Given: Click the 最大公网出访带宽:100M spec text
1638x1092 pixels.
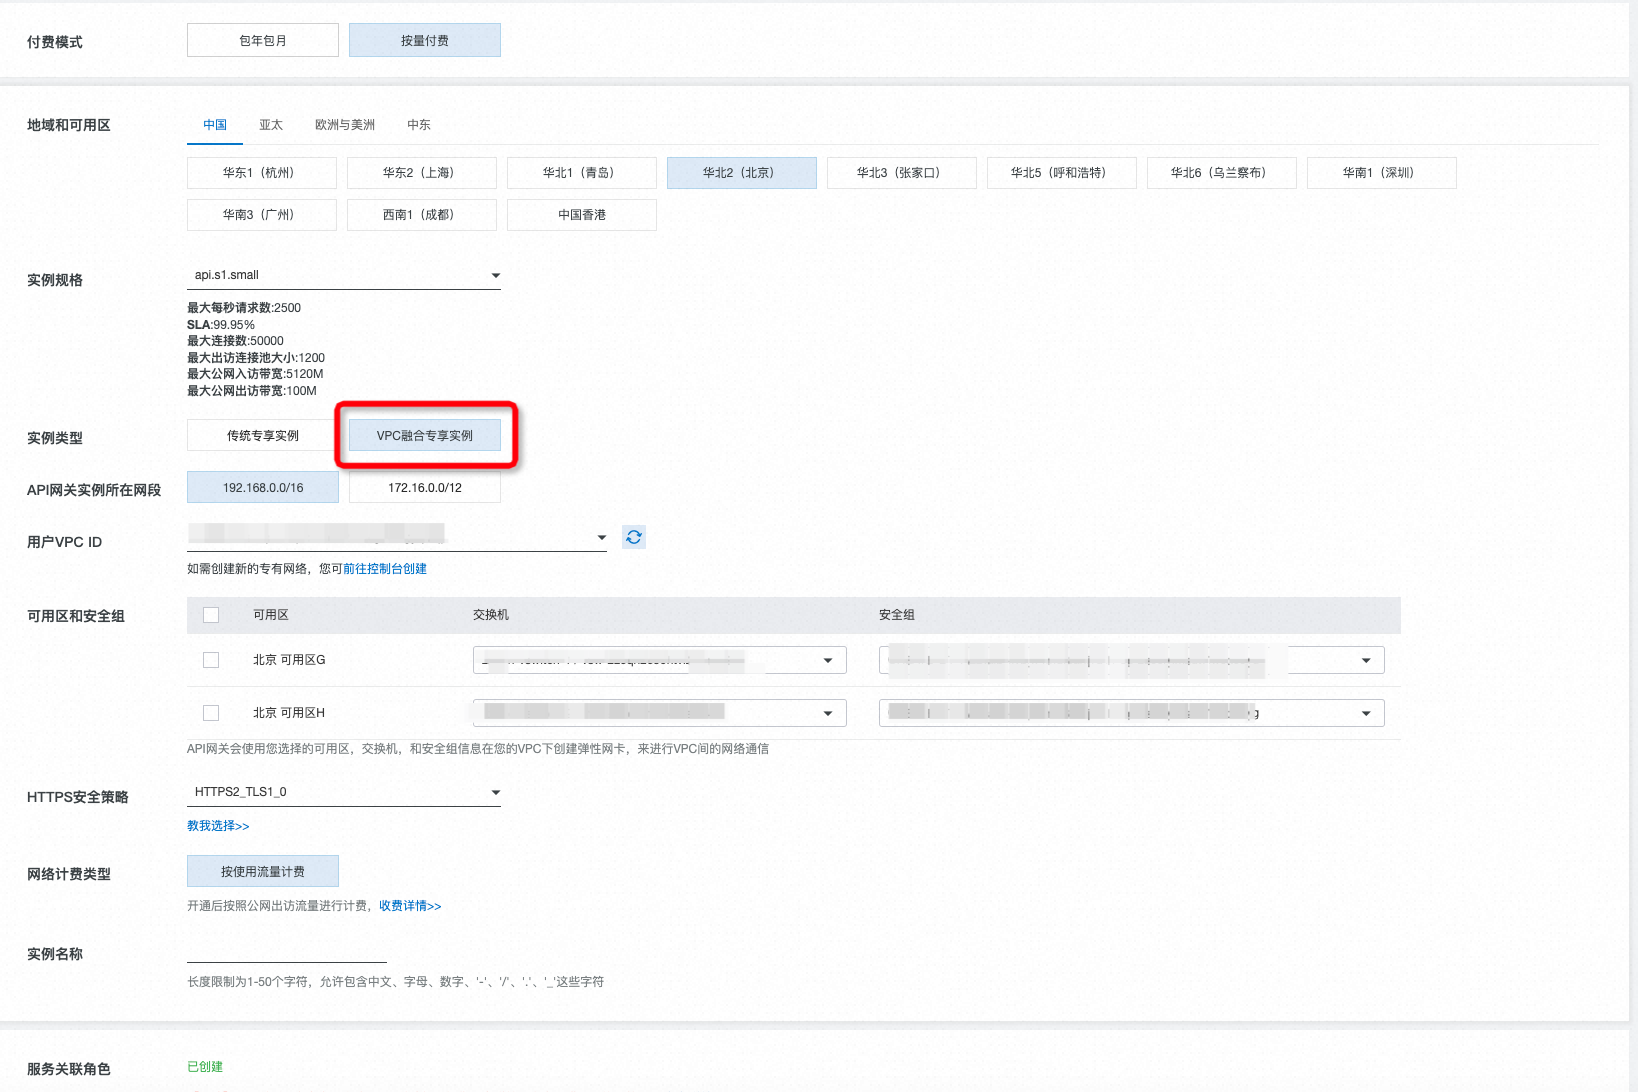Looking at the screenshot, I should [252, 391].
